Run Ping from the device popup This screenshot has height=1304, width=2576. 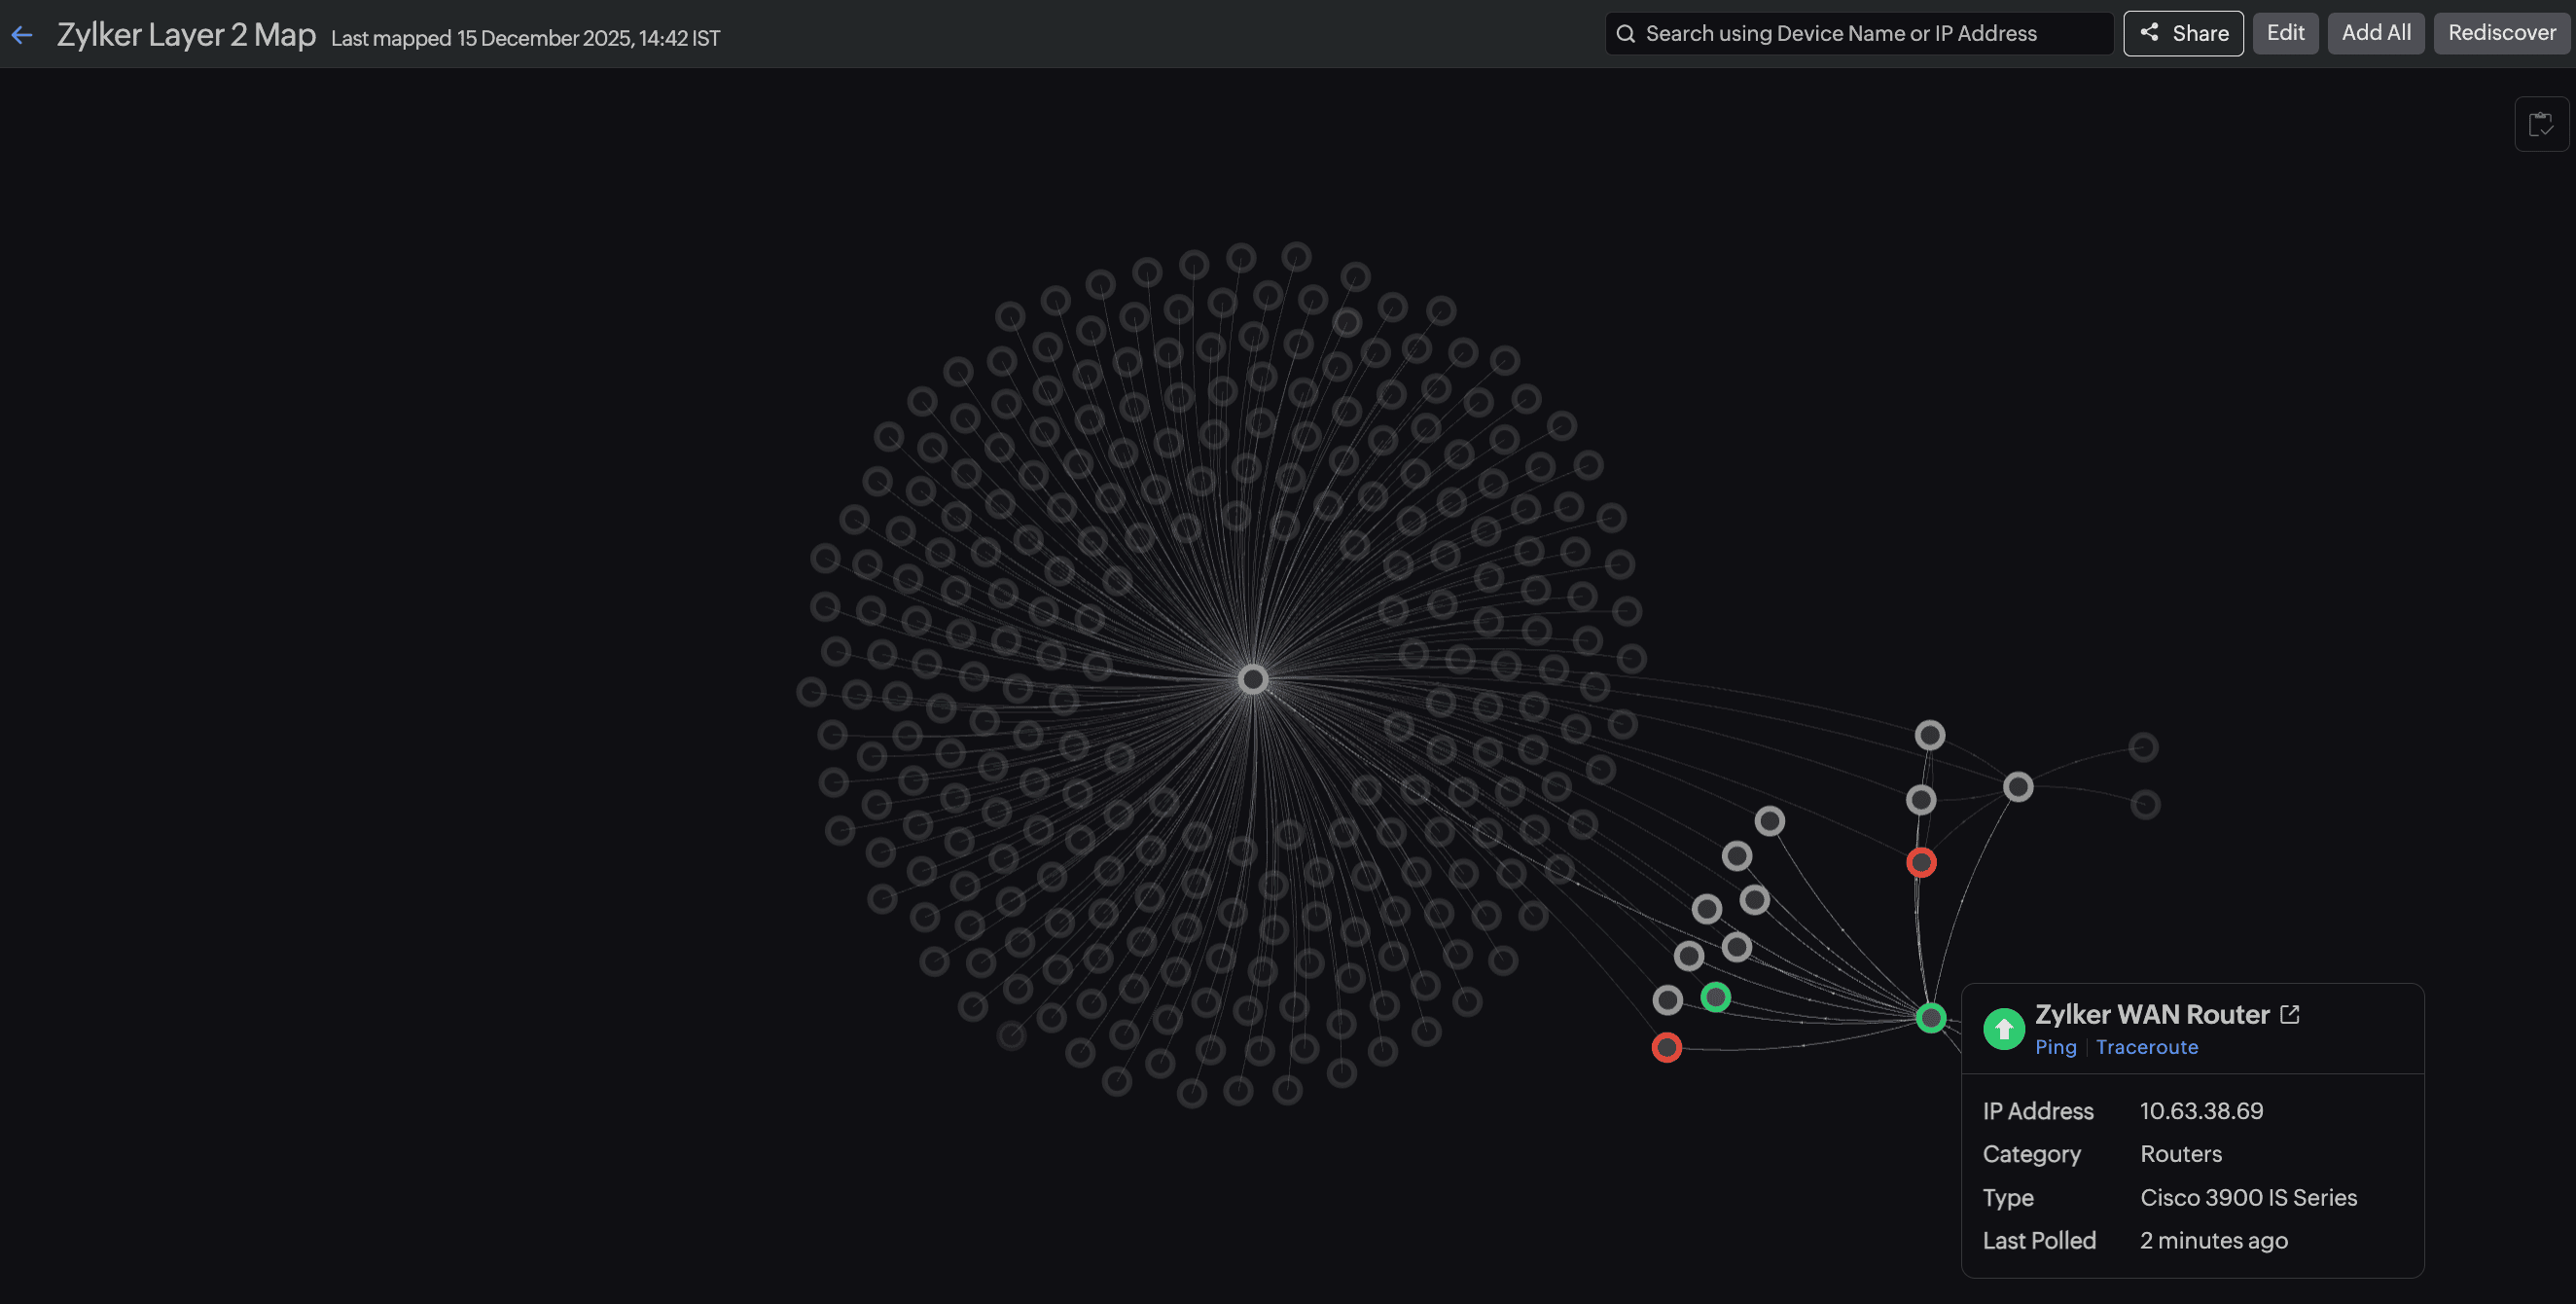(2055, 1047)
